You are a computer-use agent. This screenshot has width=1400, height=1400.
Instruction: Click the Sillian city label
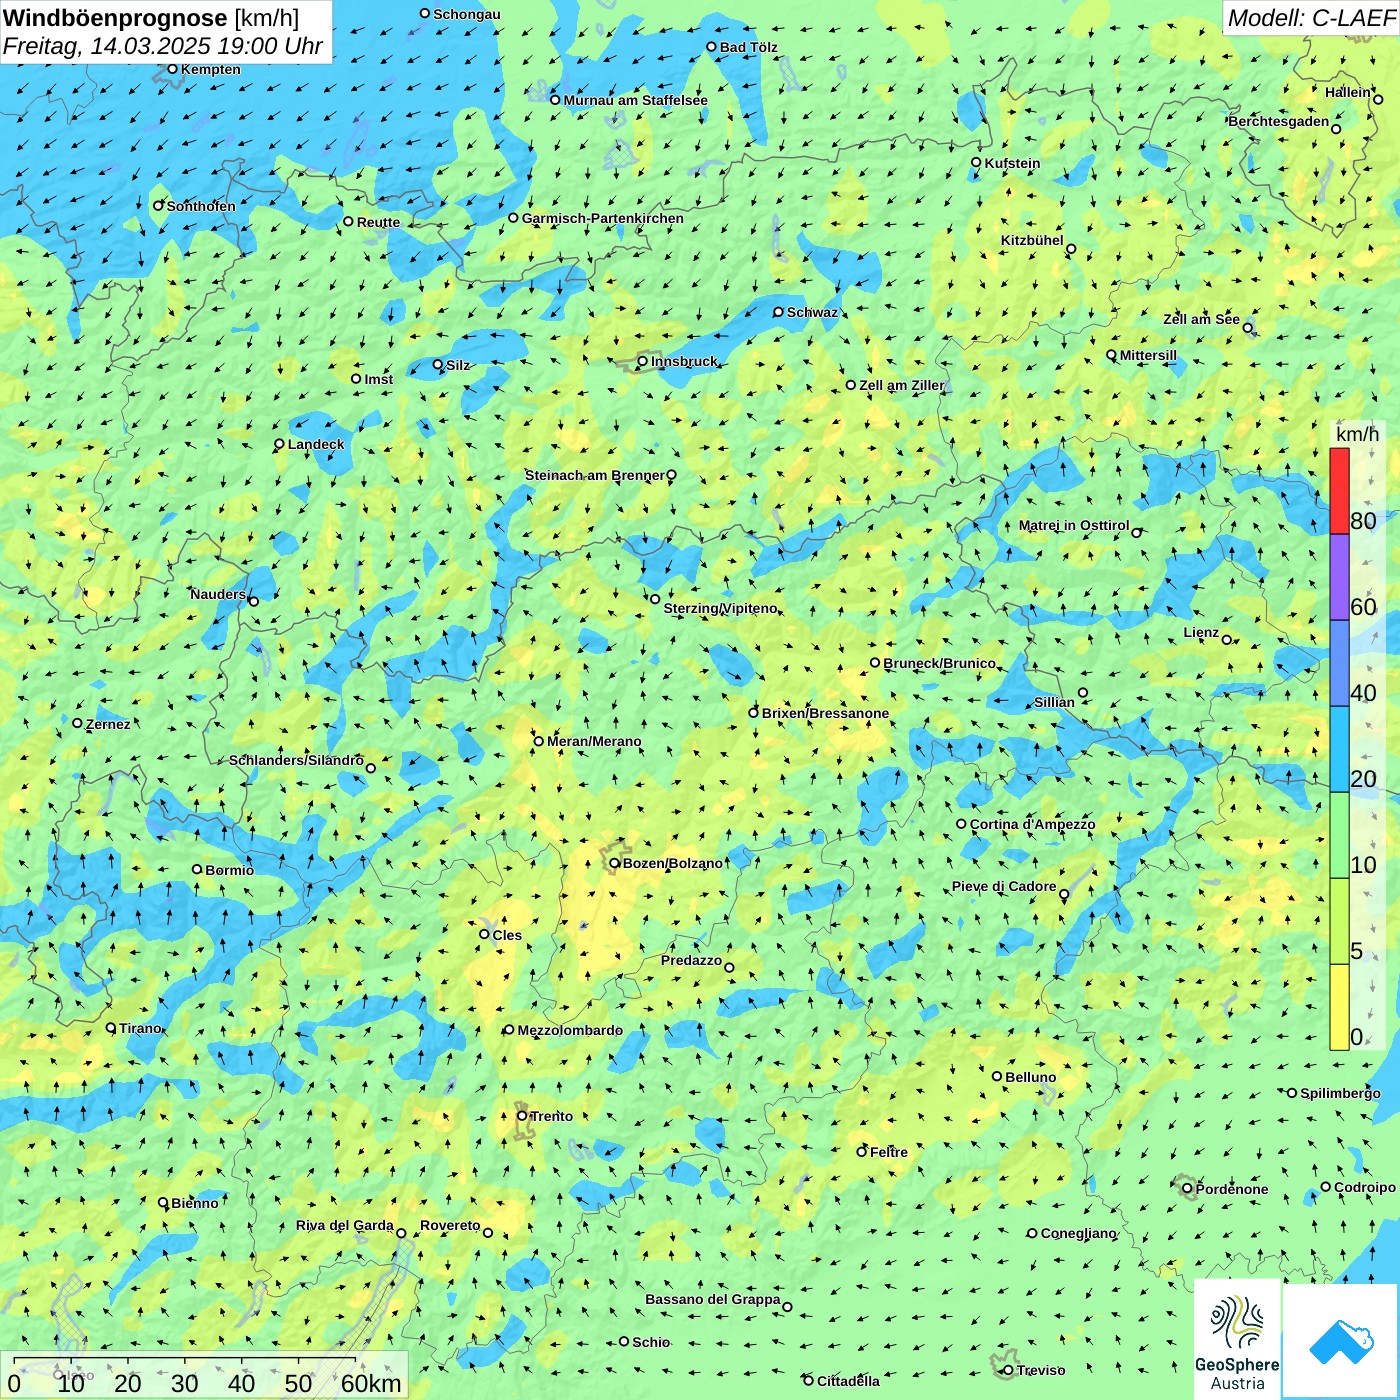pos(1054,702)
